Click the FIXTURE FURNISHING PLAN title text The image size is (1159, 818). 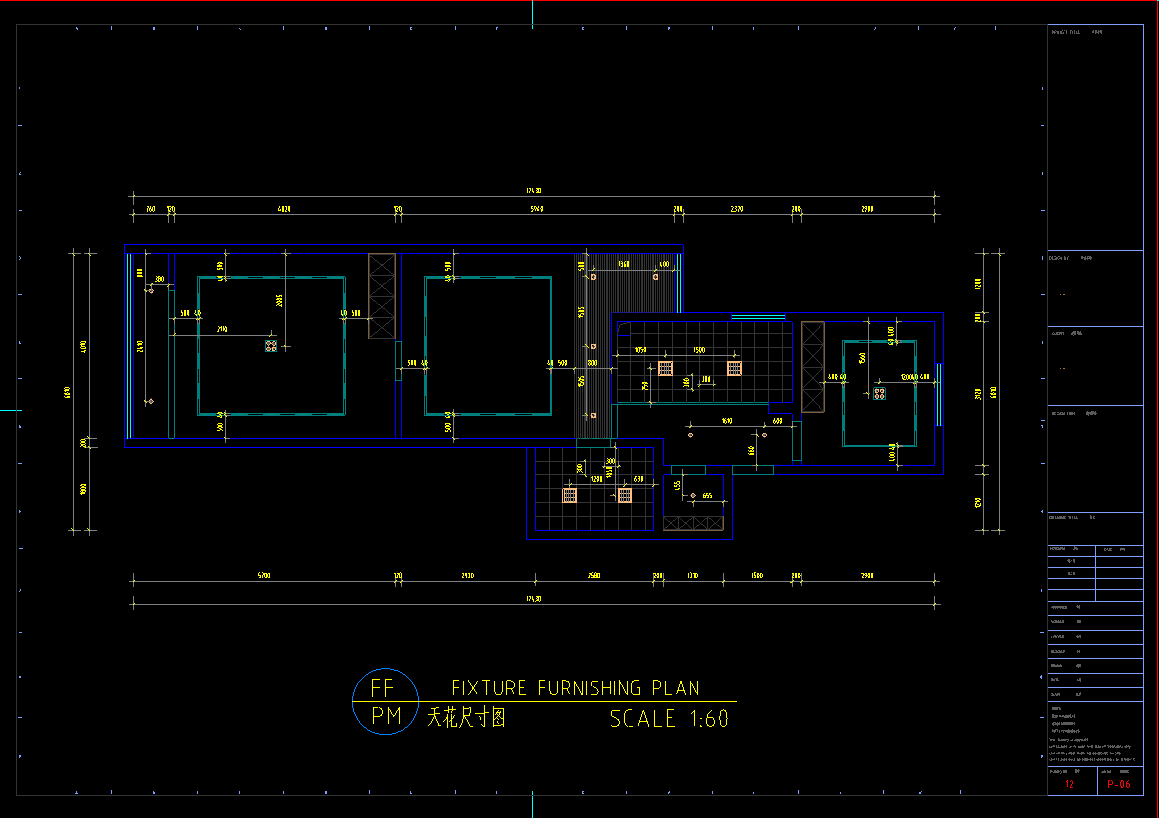(x=575, y=688)
